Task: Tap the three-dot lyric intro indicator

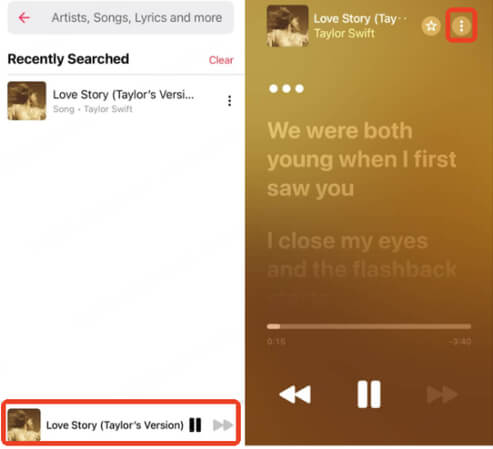Action: click(286, 89)
